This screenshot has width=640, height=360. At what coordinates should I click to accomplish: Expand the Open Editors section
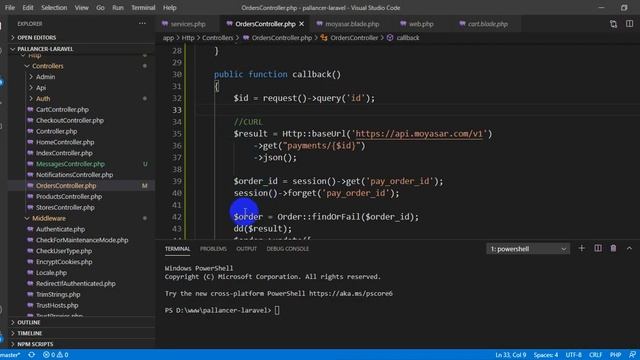pyautogui.click(x=37, y=38)
